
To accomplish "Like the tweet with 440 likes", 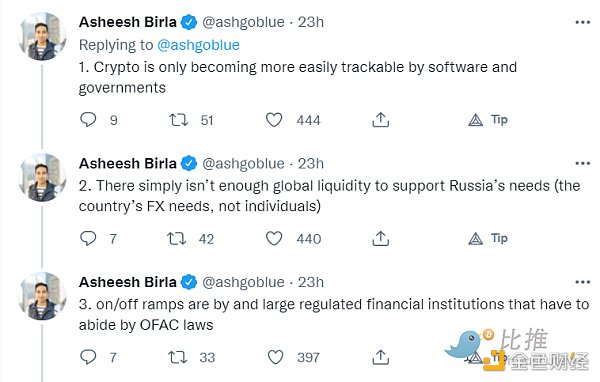I will (274, 239).
